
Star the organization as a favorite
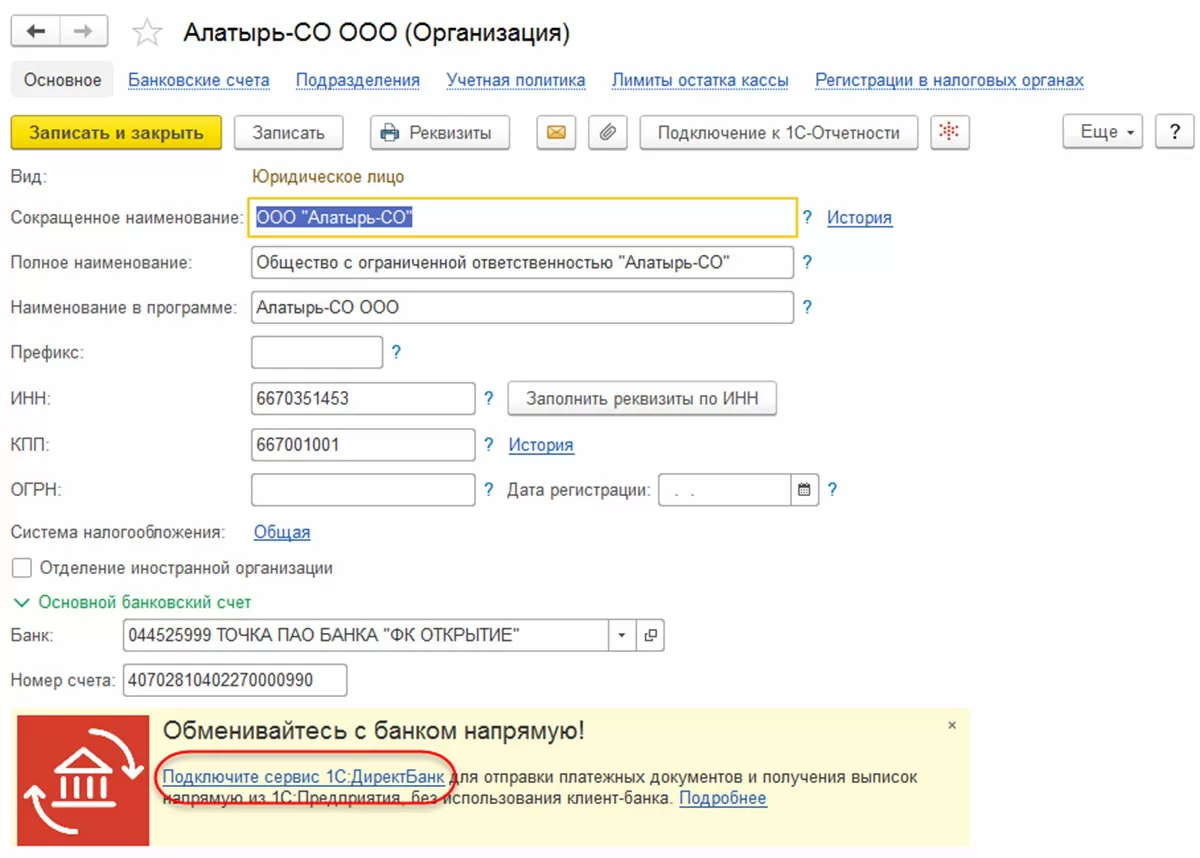point(147,34)
